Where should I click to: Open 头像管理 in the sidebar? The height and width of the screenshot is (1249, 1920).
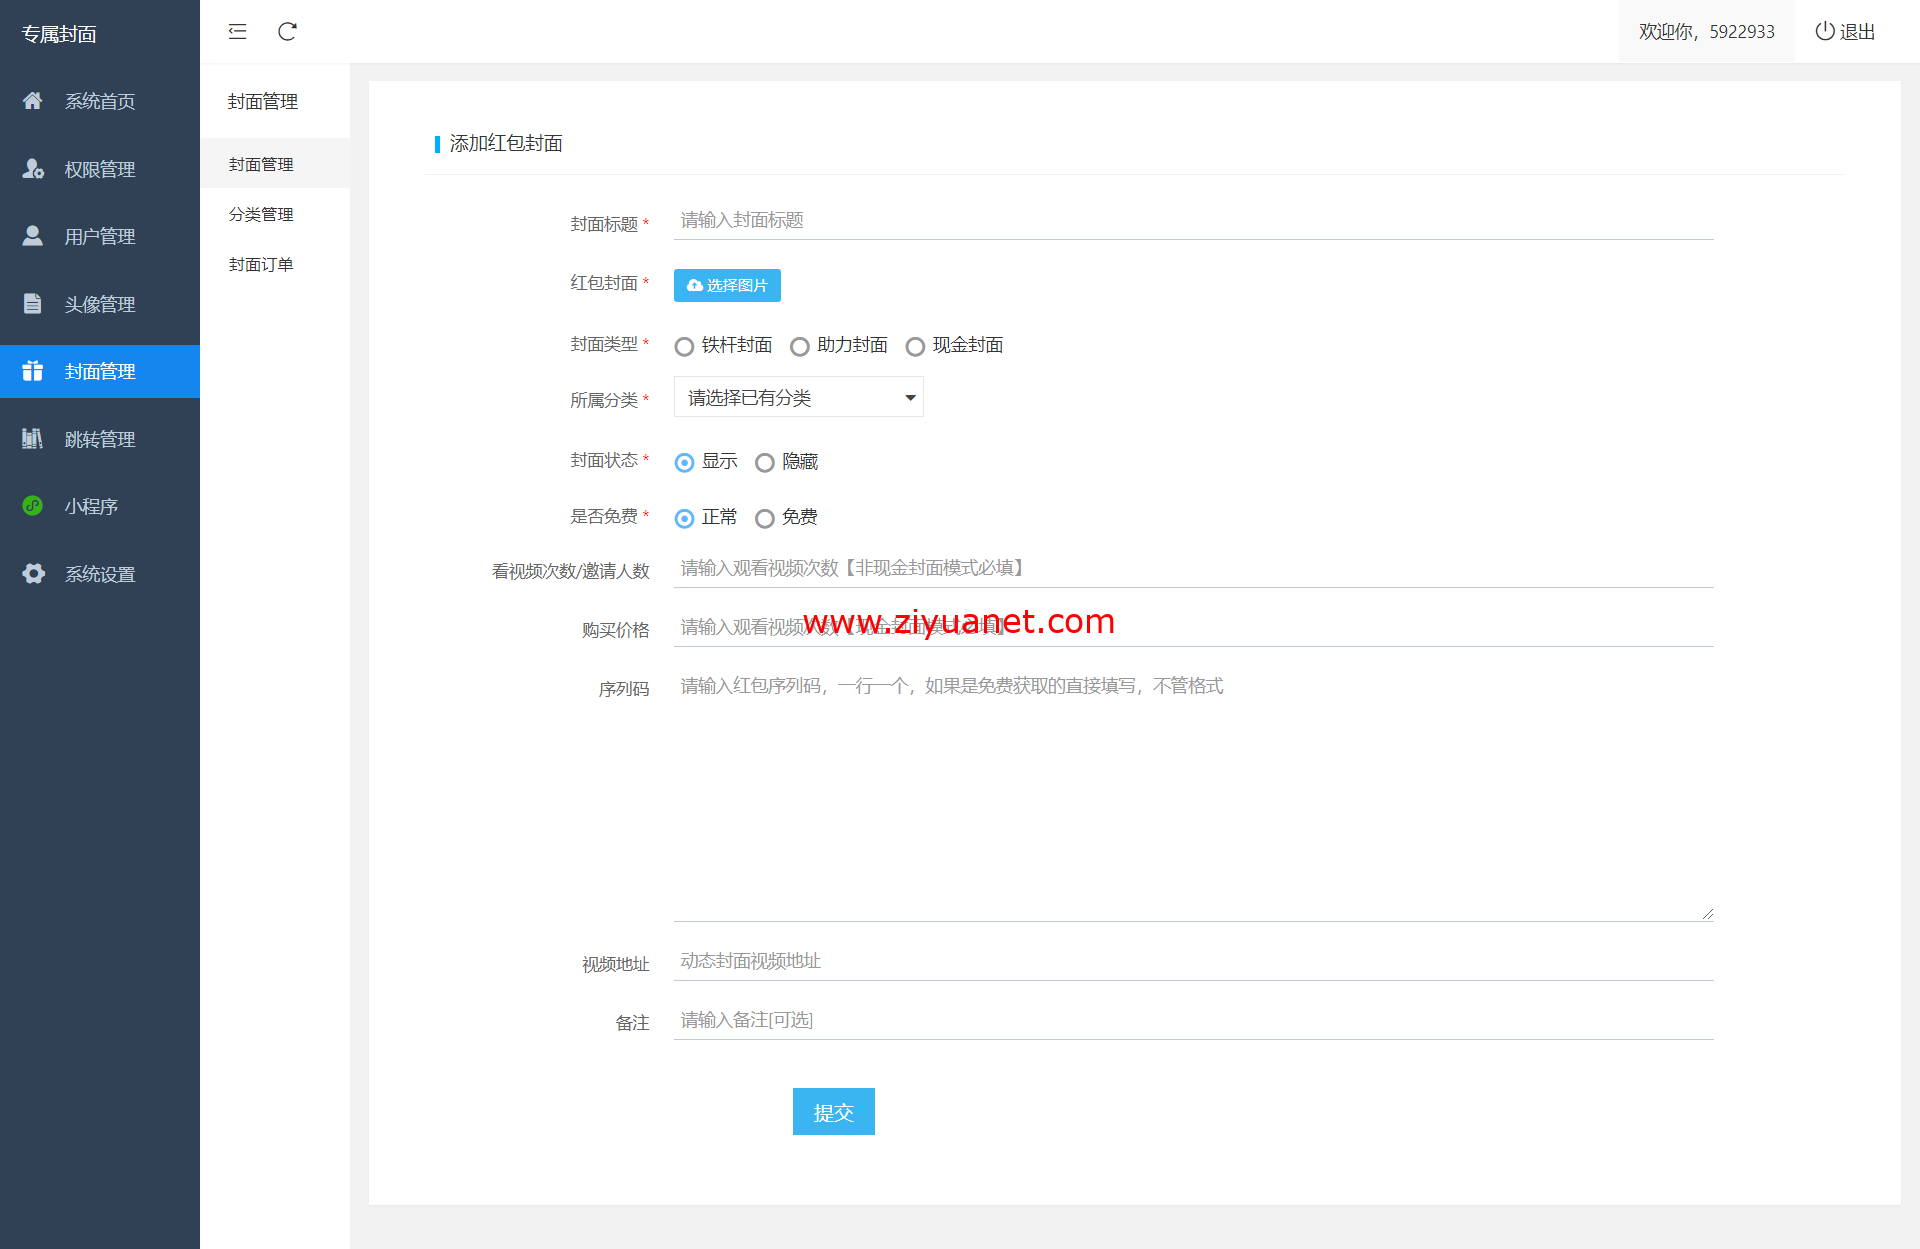[x=100, y=304]
